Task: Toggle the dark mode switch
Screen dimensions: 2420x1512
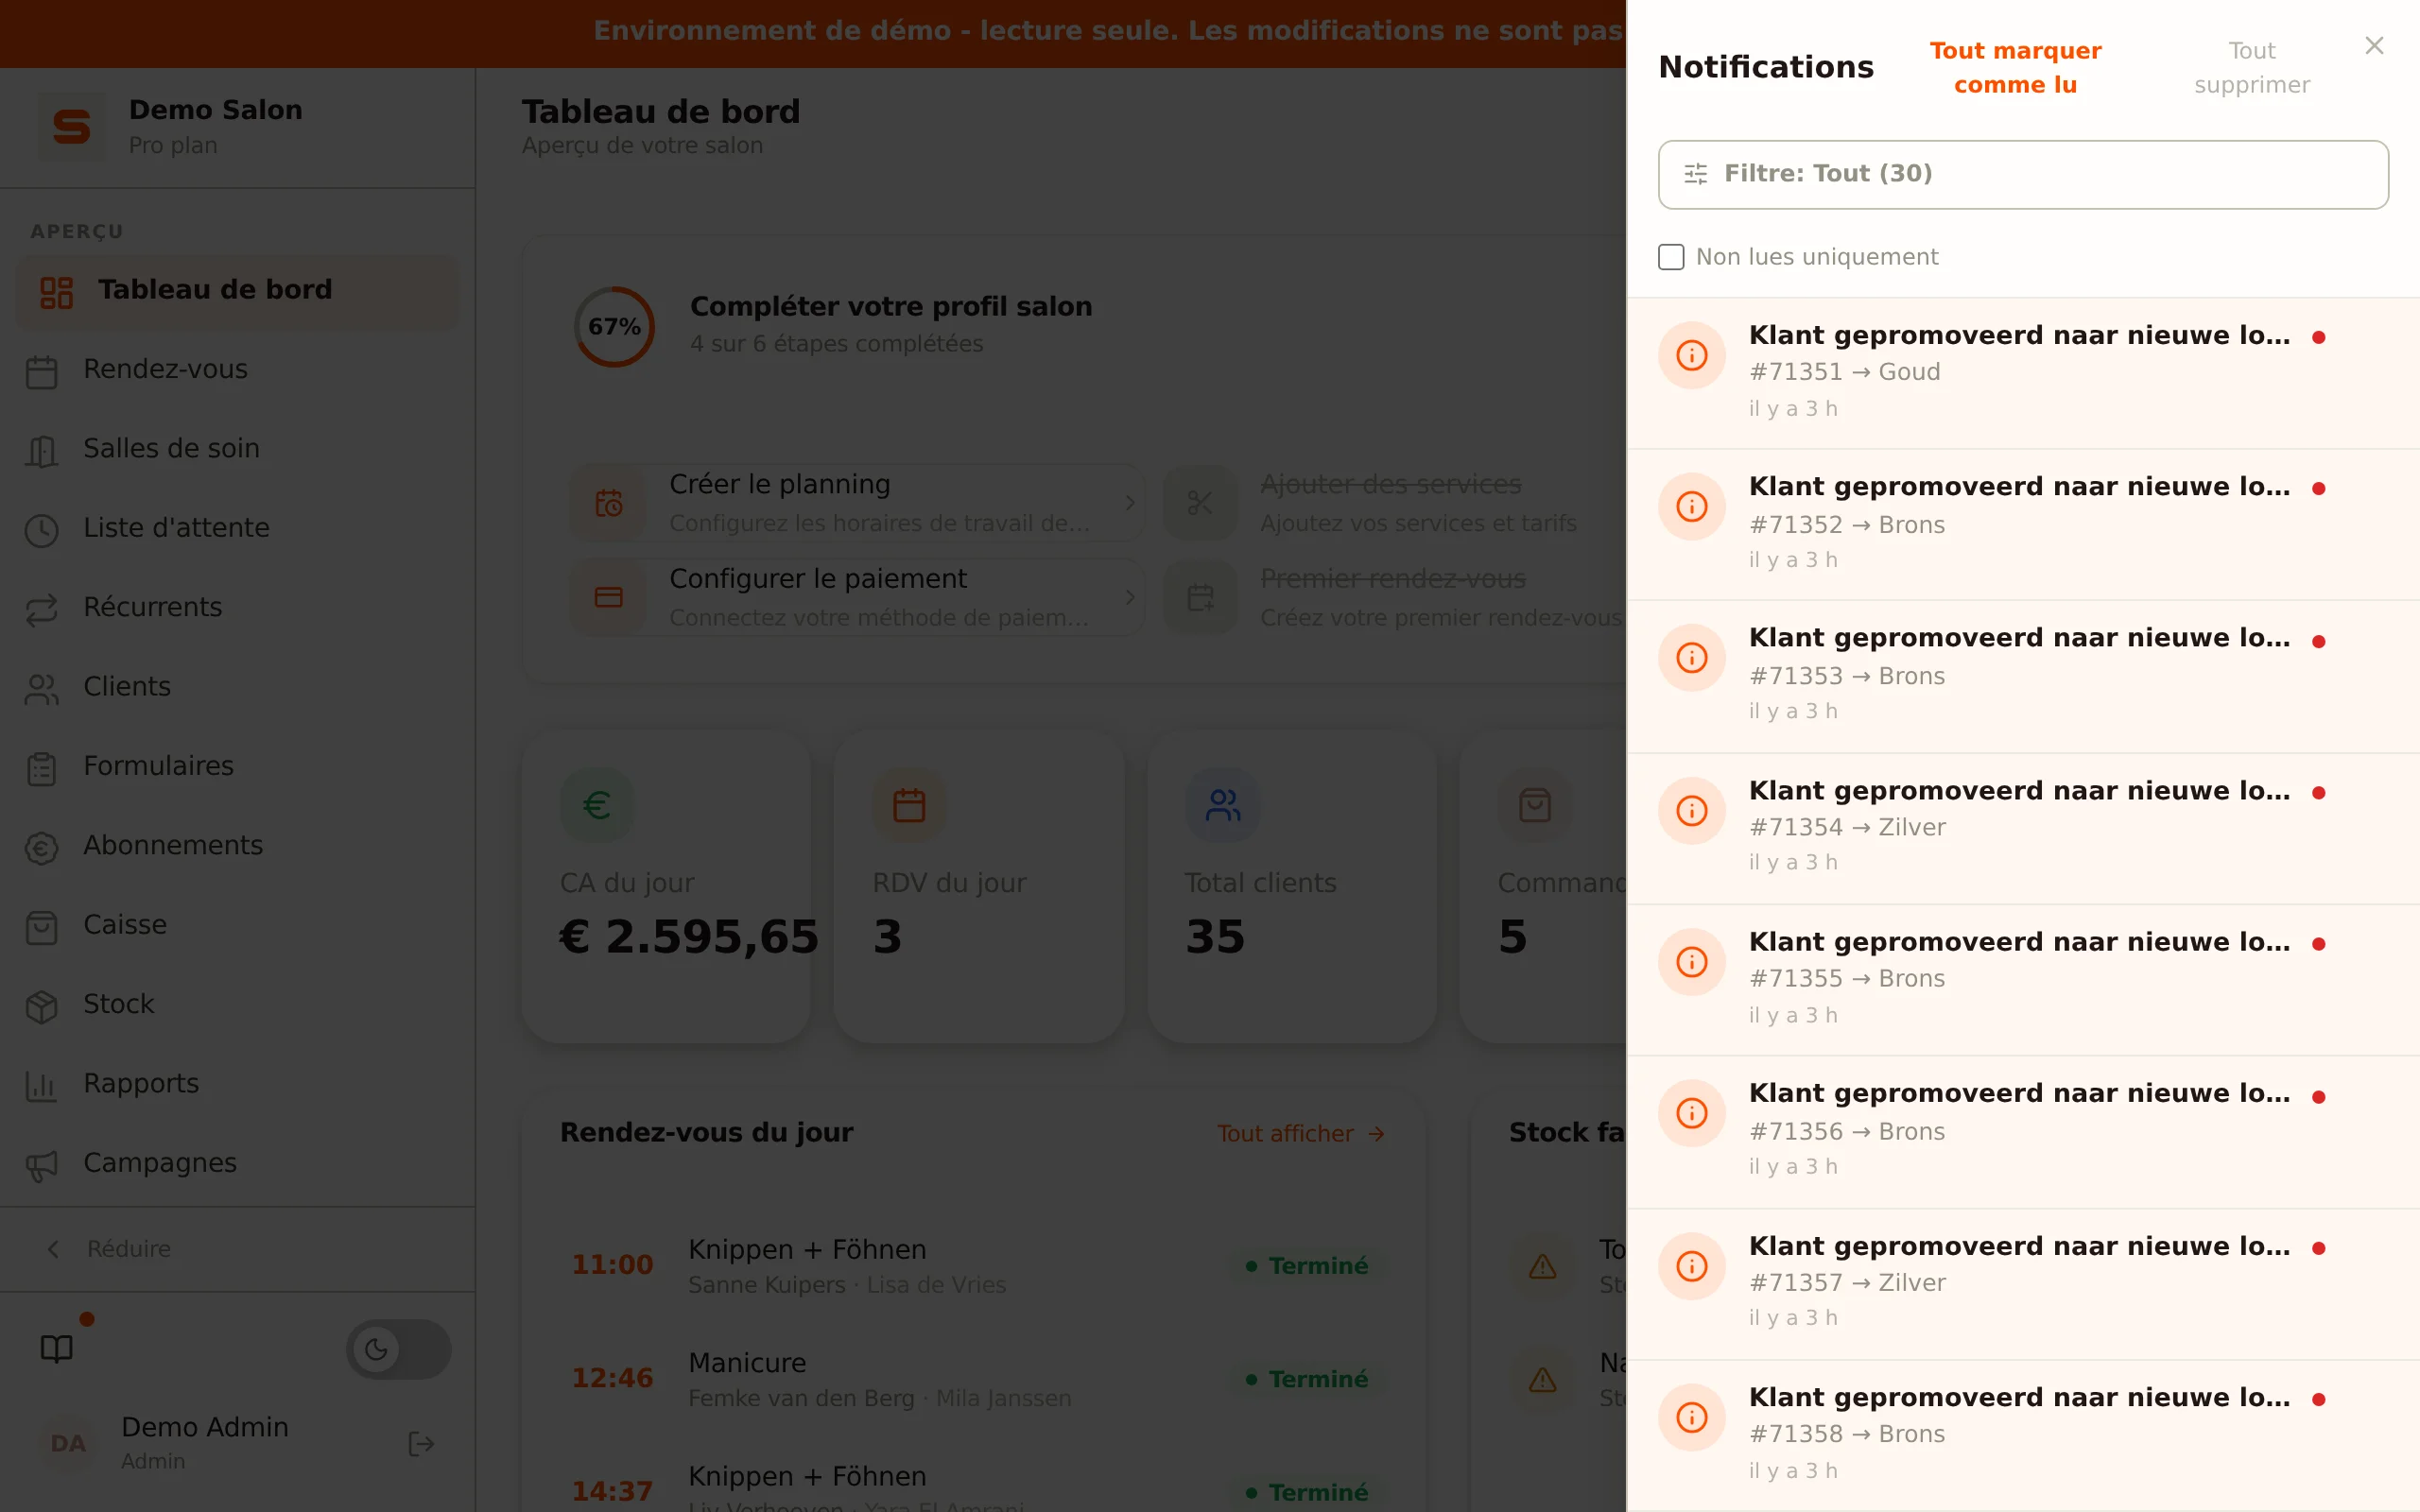Action: tap(398, 1349)
